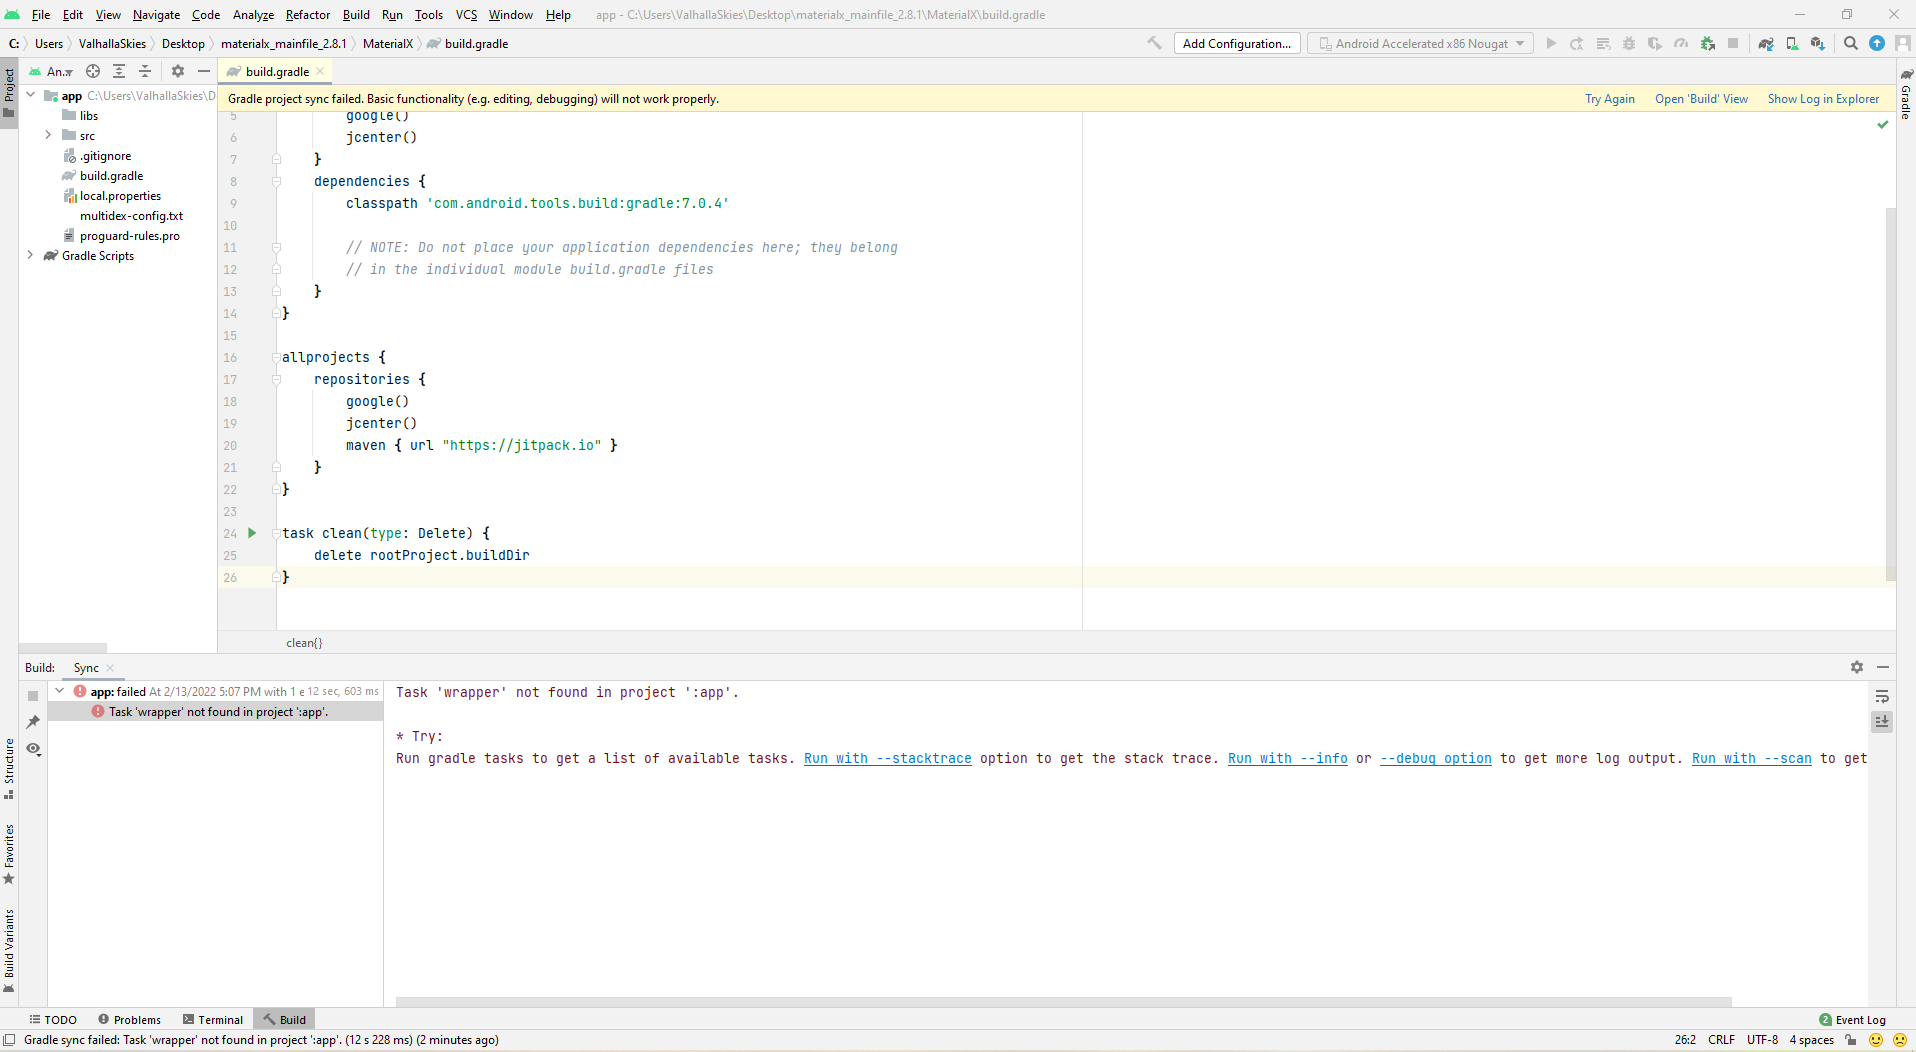The width and height of the screenshot is (1916, 1052).
Task: Toggle read-only lock icon in status bar
Action: [x=1851, y=1040]
